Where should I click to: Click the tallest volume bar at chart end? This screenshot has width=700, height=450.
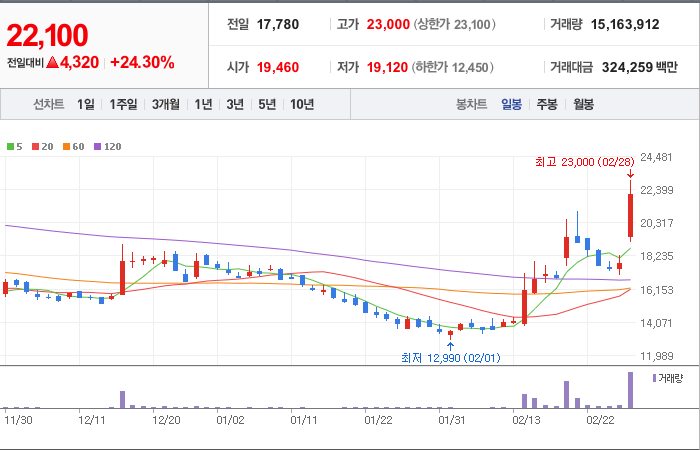pyautogui.click(x=630, y=390)
